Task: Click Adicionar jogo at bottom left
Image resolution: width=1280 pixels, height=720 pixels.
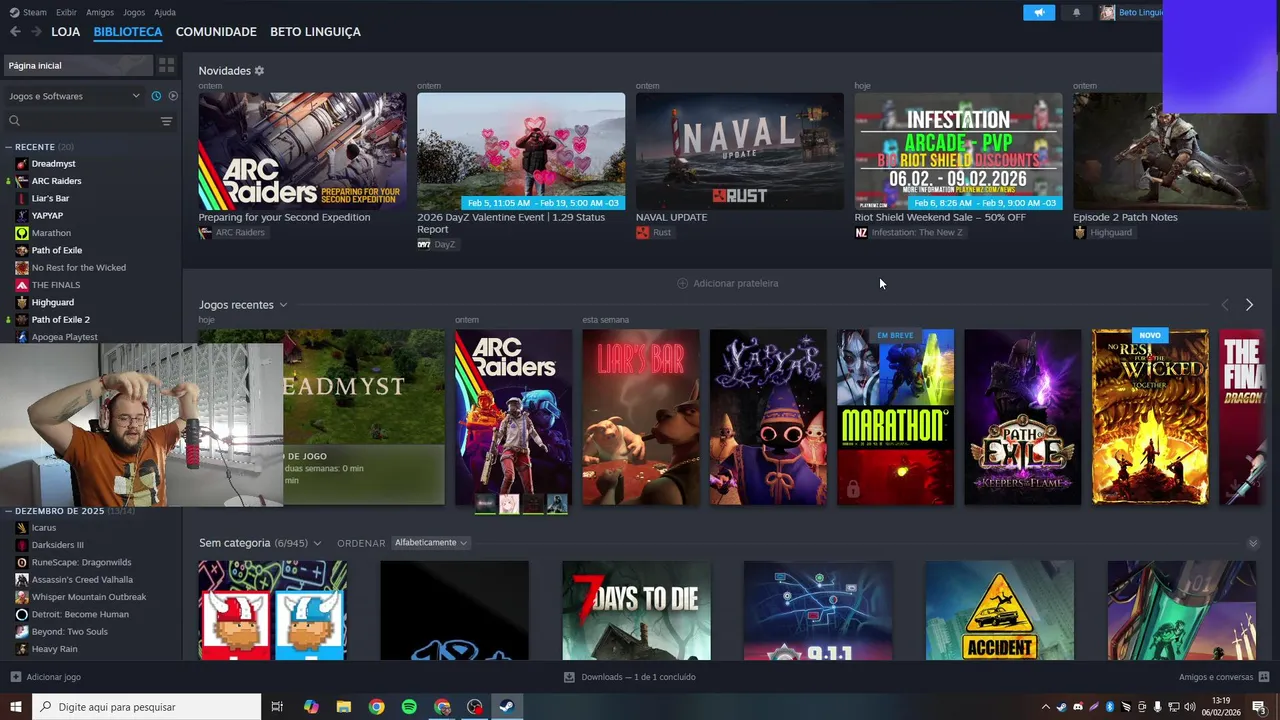Action: [x=45, y=677]
